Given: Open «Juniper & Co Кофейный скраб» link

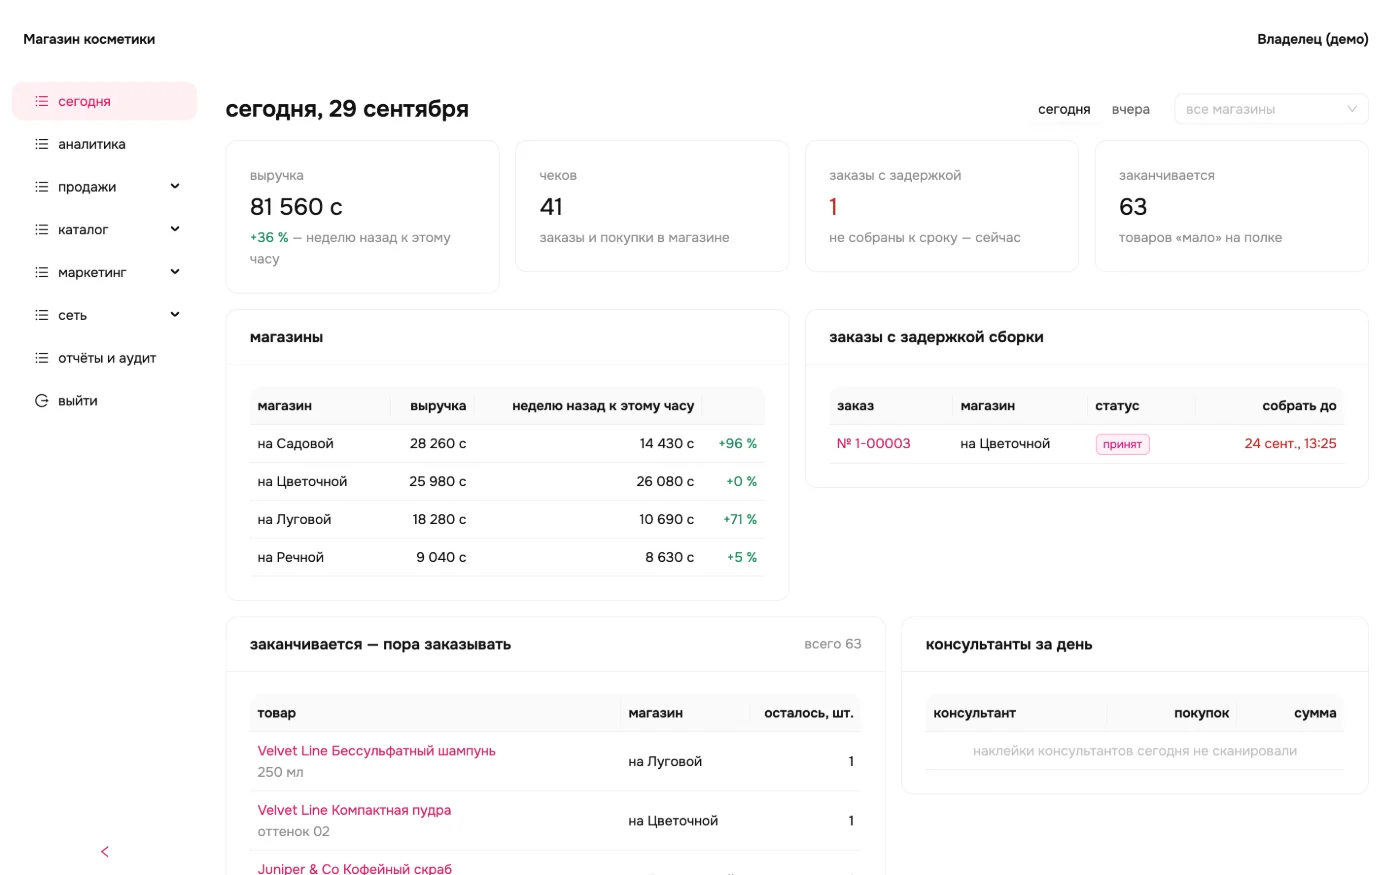Looking at the screenshot, I should coord(355,868).
